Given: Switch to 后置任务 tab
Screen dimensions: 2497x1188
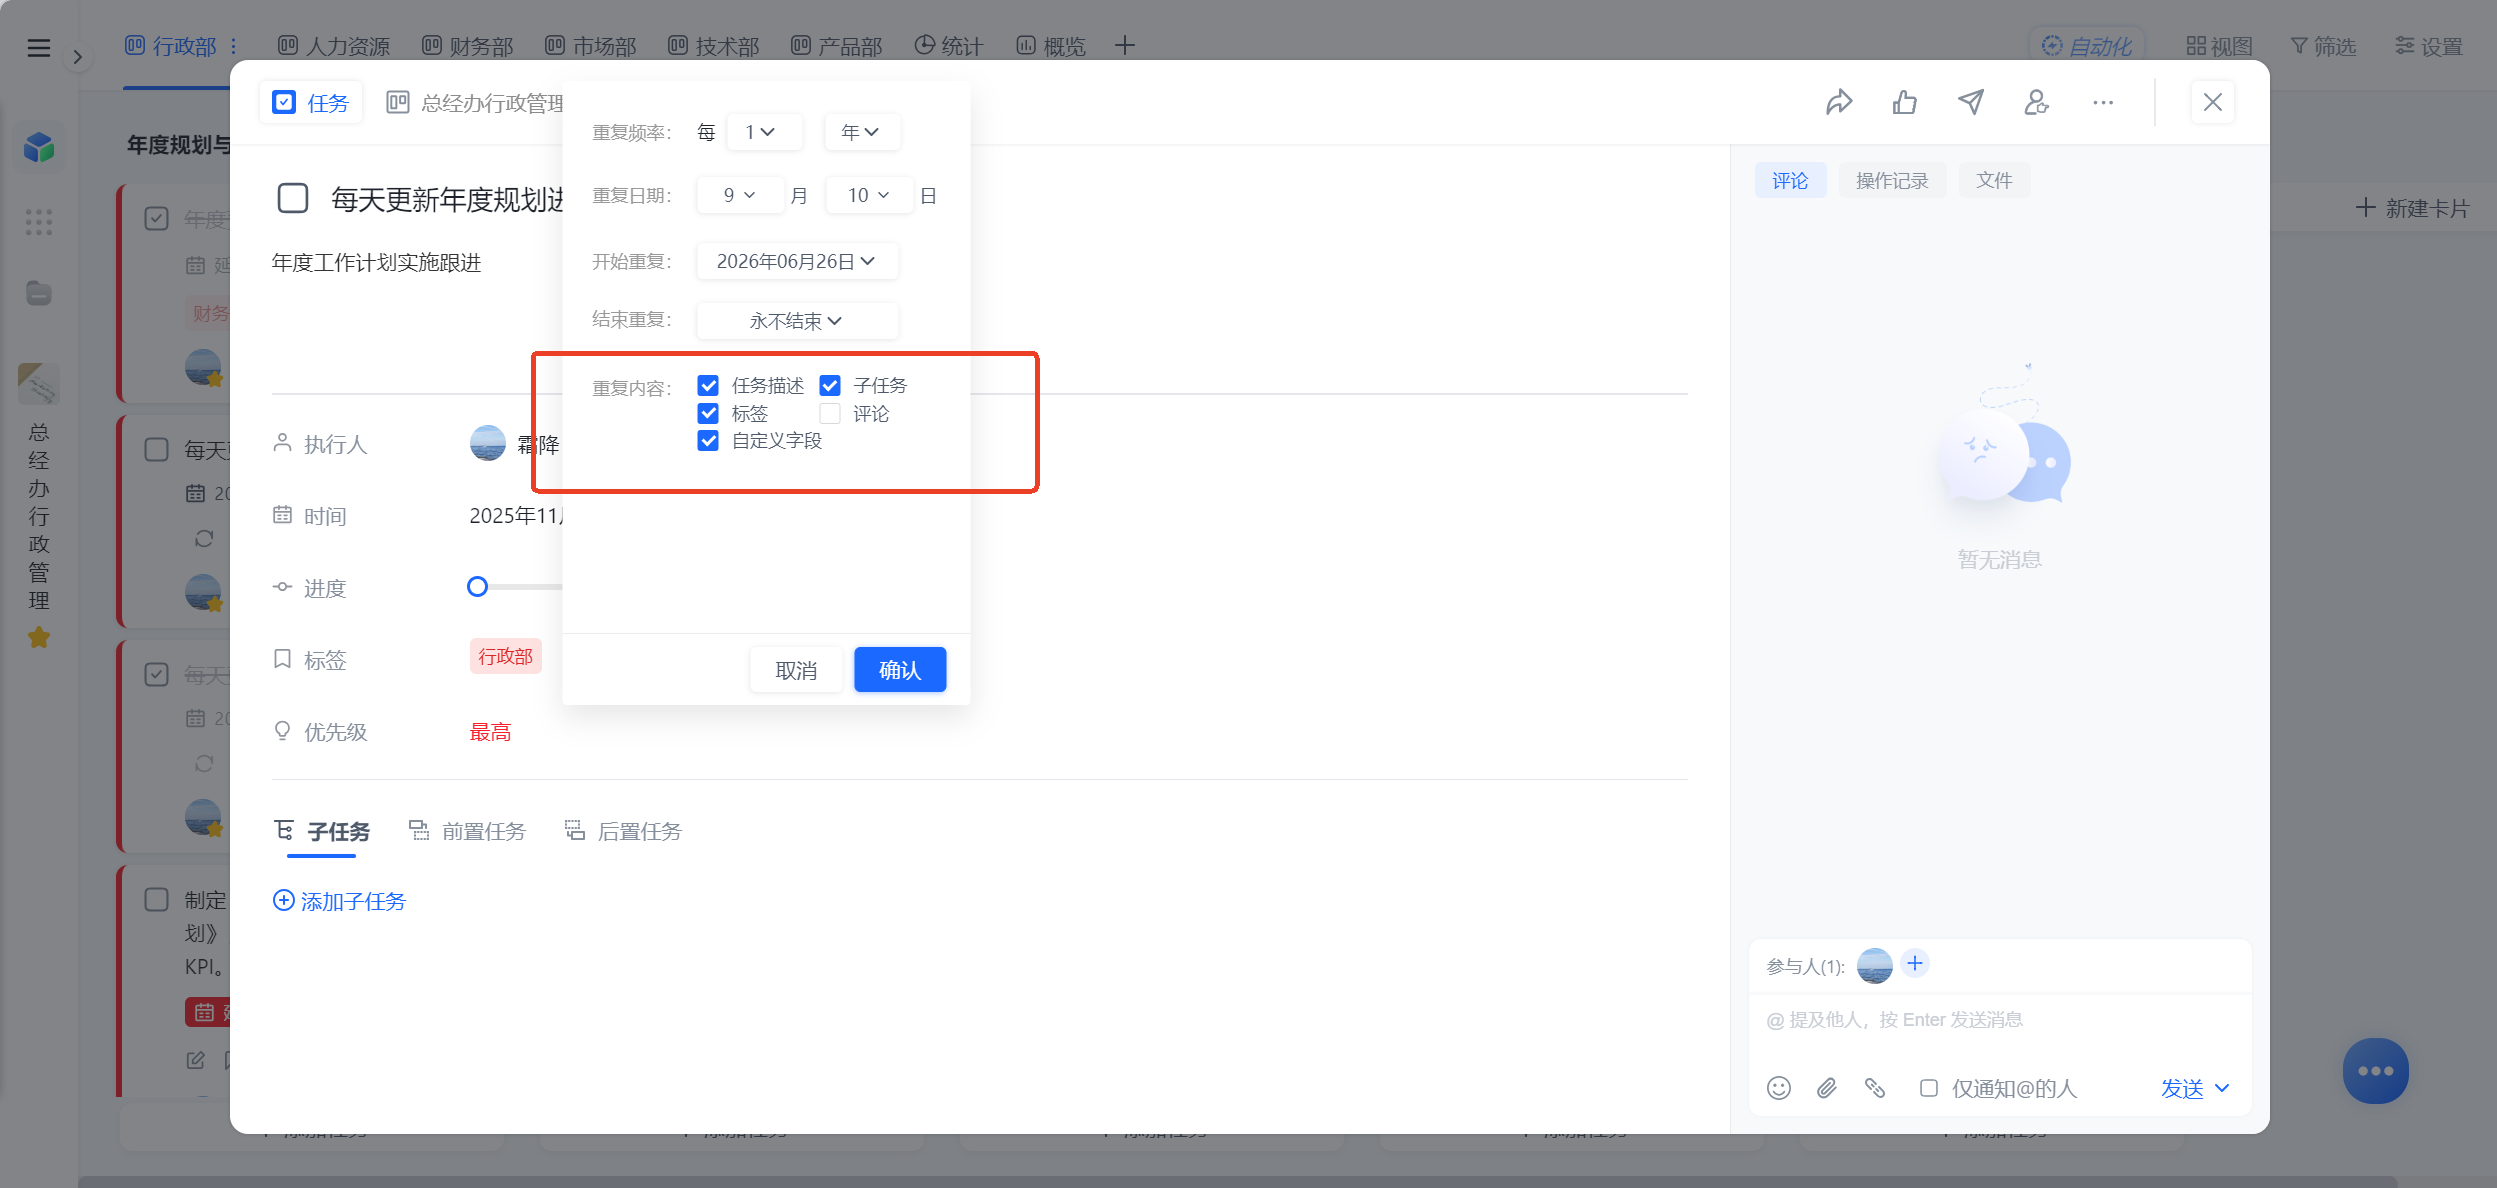Looking at the screenshot, I should 623,831.
